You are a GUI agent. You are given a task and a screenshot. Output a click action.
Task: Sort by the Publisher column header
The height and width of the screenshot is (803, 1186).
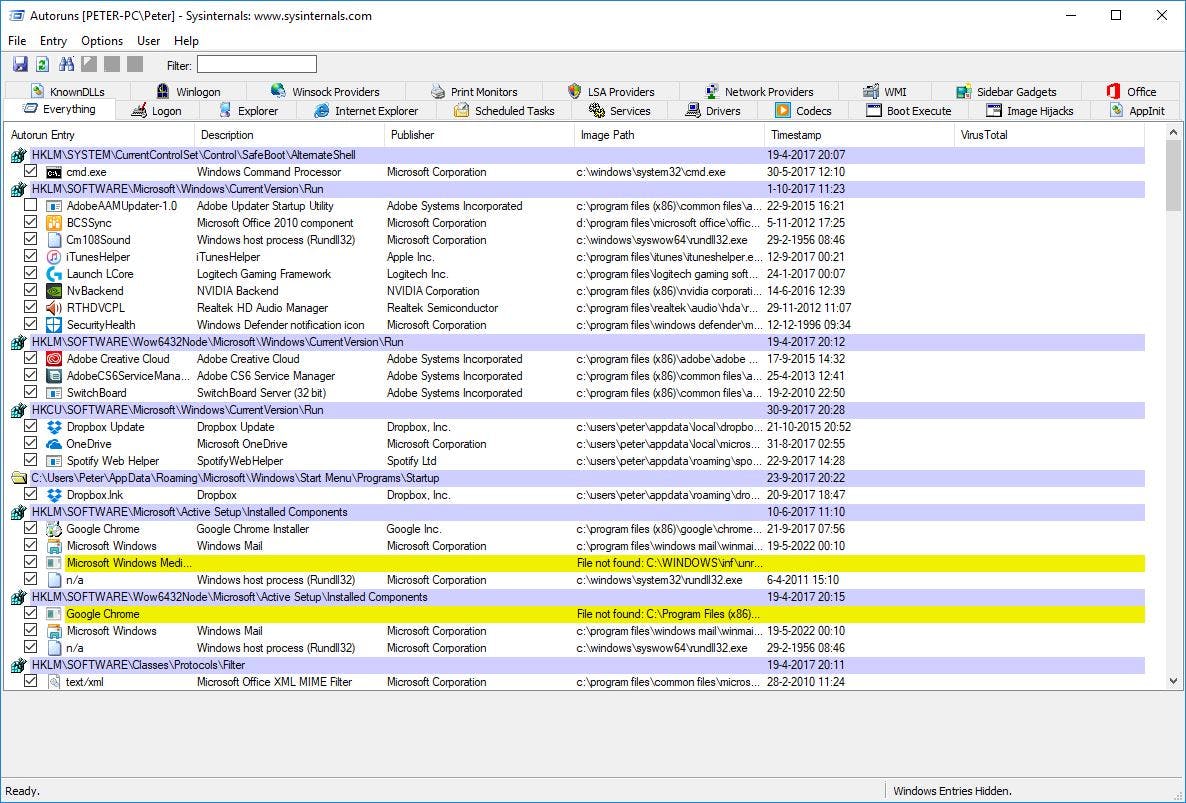point(412,135)
